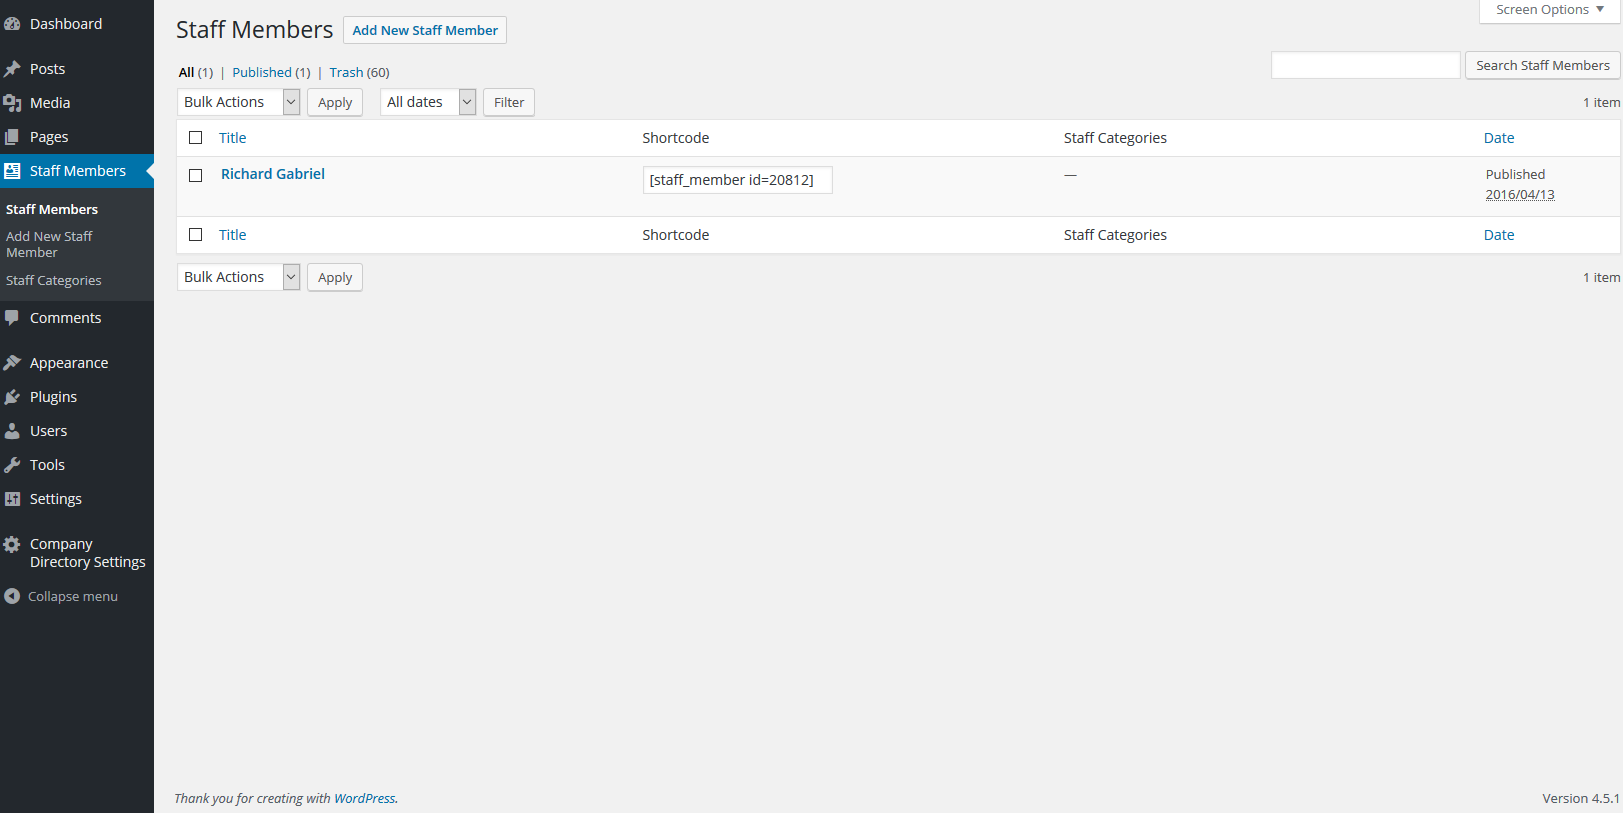Click the Posts pushpin icon
Screen dimensions: 1623x813
point(12,69)
